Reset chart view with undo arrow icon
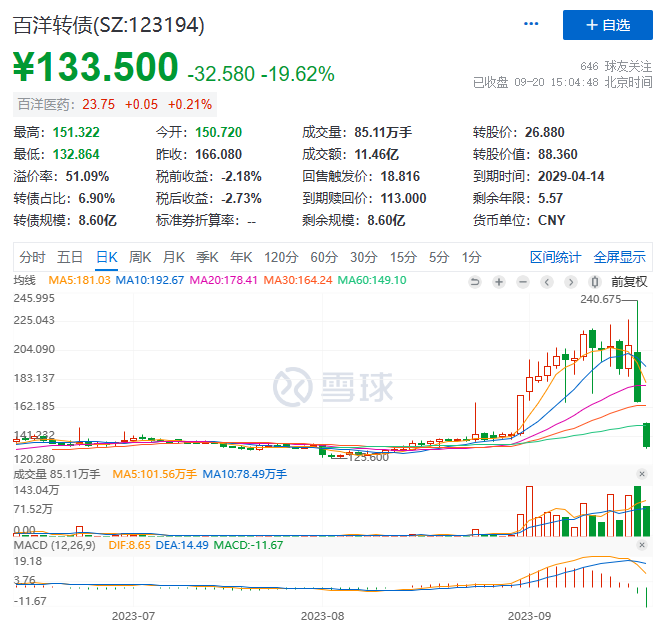 click(x=475, y=282)
